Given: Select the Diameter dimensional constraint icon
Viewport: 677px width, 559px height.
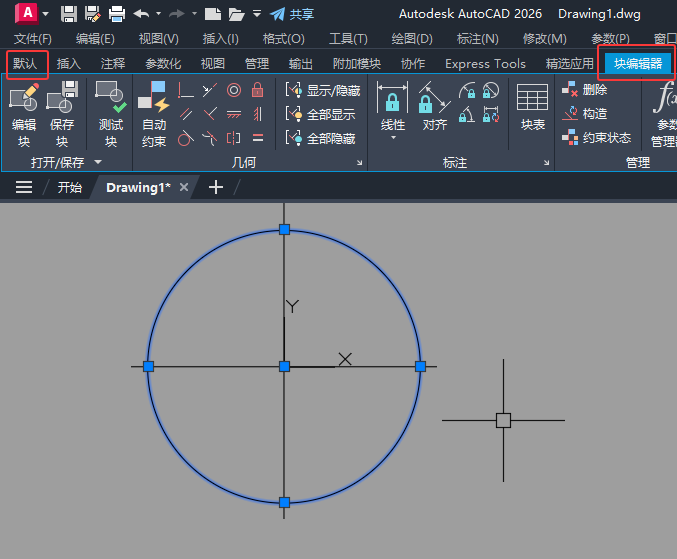Looking at the screenshot, I should click(491, 90).
